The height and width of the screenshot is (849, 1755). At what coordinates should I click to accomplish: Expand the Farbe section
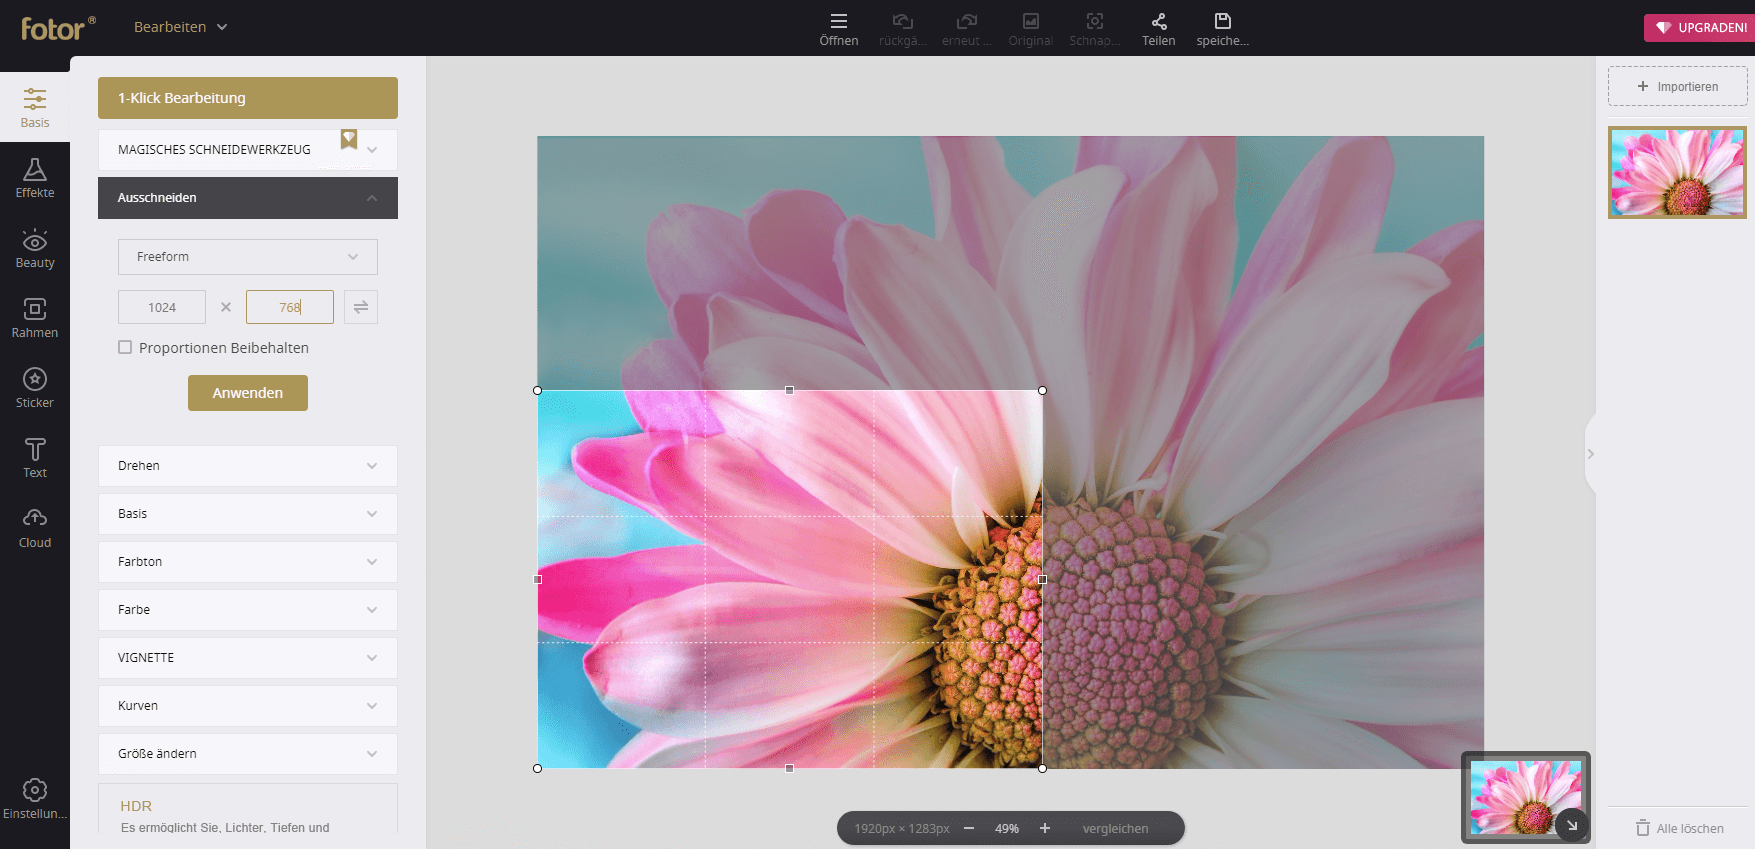pyautogui.click(x=248, y=610)
